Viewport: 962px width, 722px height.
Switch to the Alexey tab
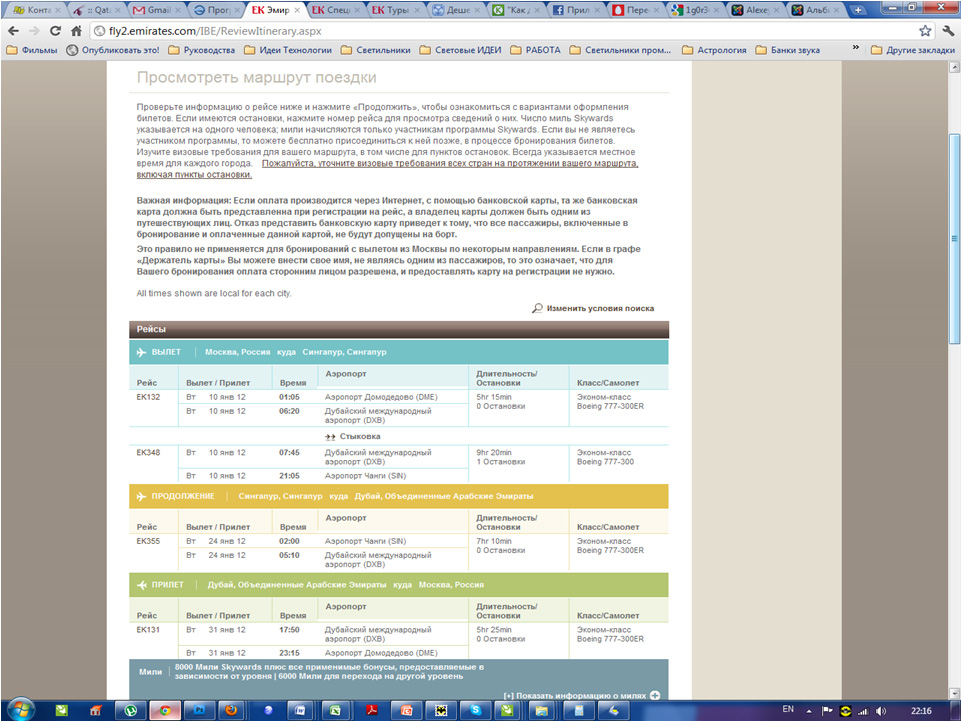coord(756,10)
